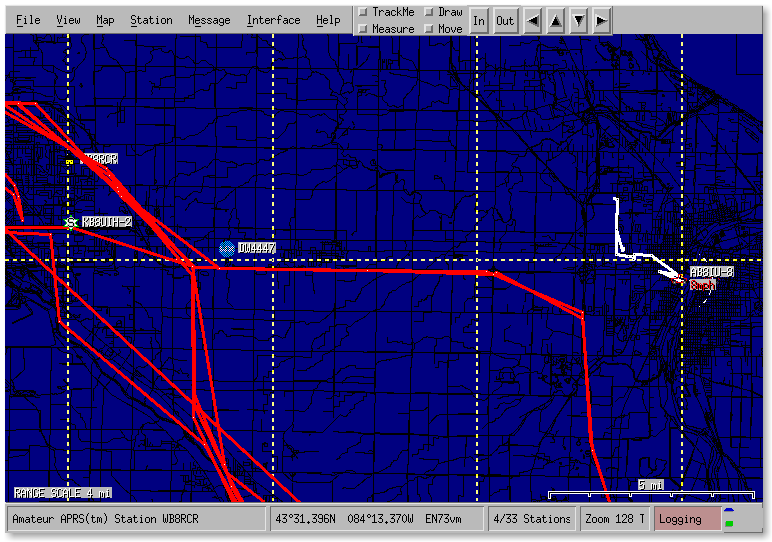Zoom in using the In button
The width and height of the screenshot is (772, 542).
click(x=479, y=20)
